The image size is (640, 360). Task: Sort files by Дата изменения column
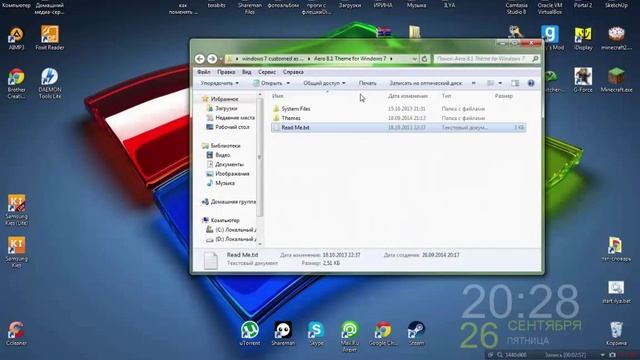(408, 96)
